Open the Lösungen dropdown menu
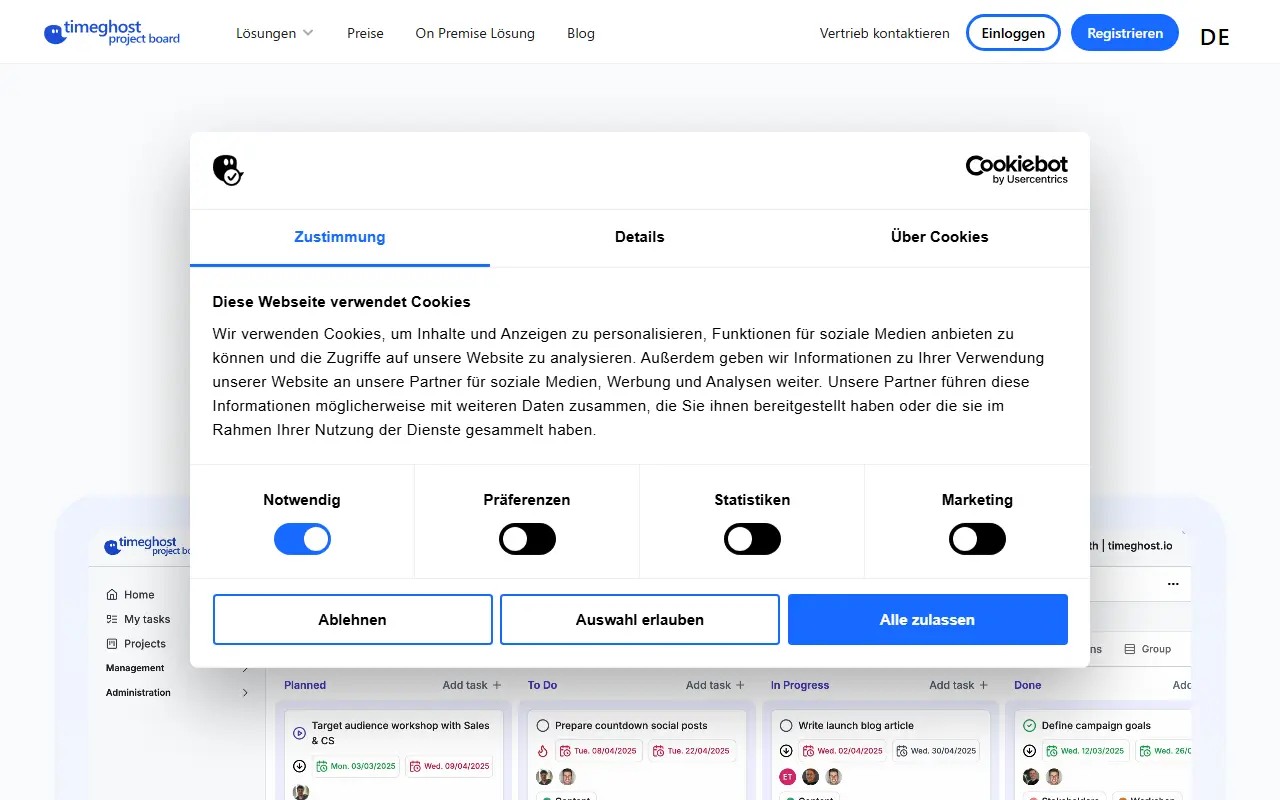Viewport: 1280px width, 800px height. (275, 33)
